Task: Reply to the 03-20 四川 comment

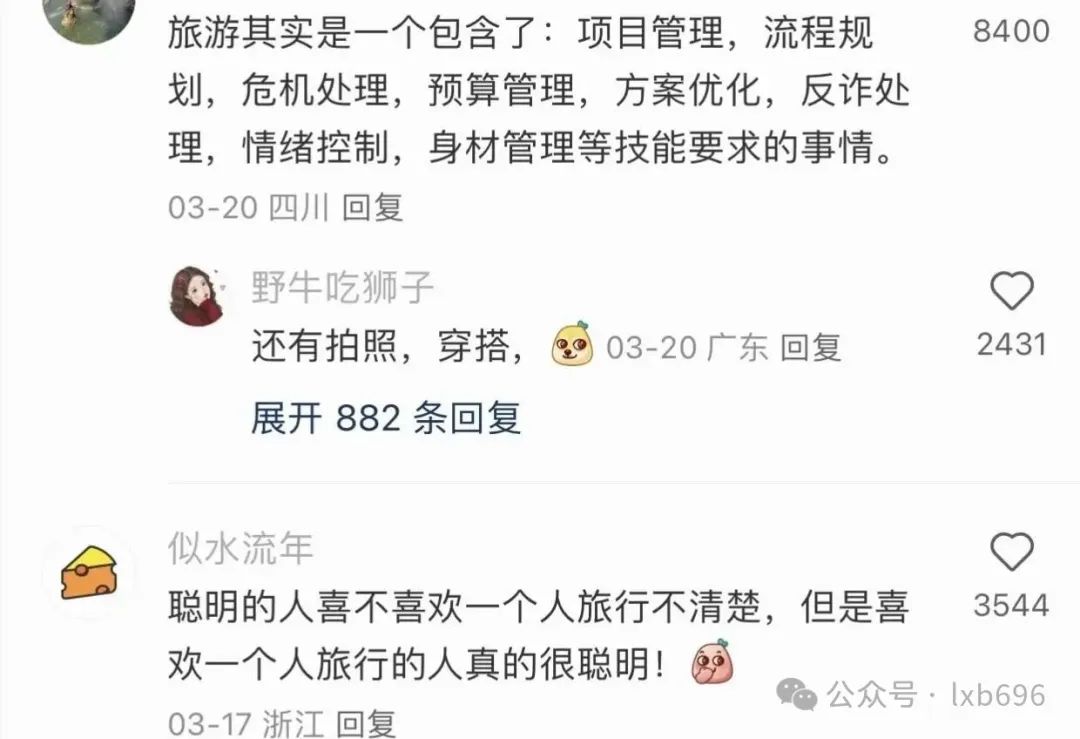Action: click(373, 207)
